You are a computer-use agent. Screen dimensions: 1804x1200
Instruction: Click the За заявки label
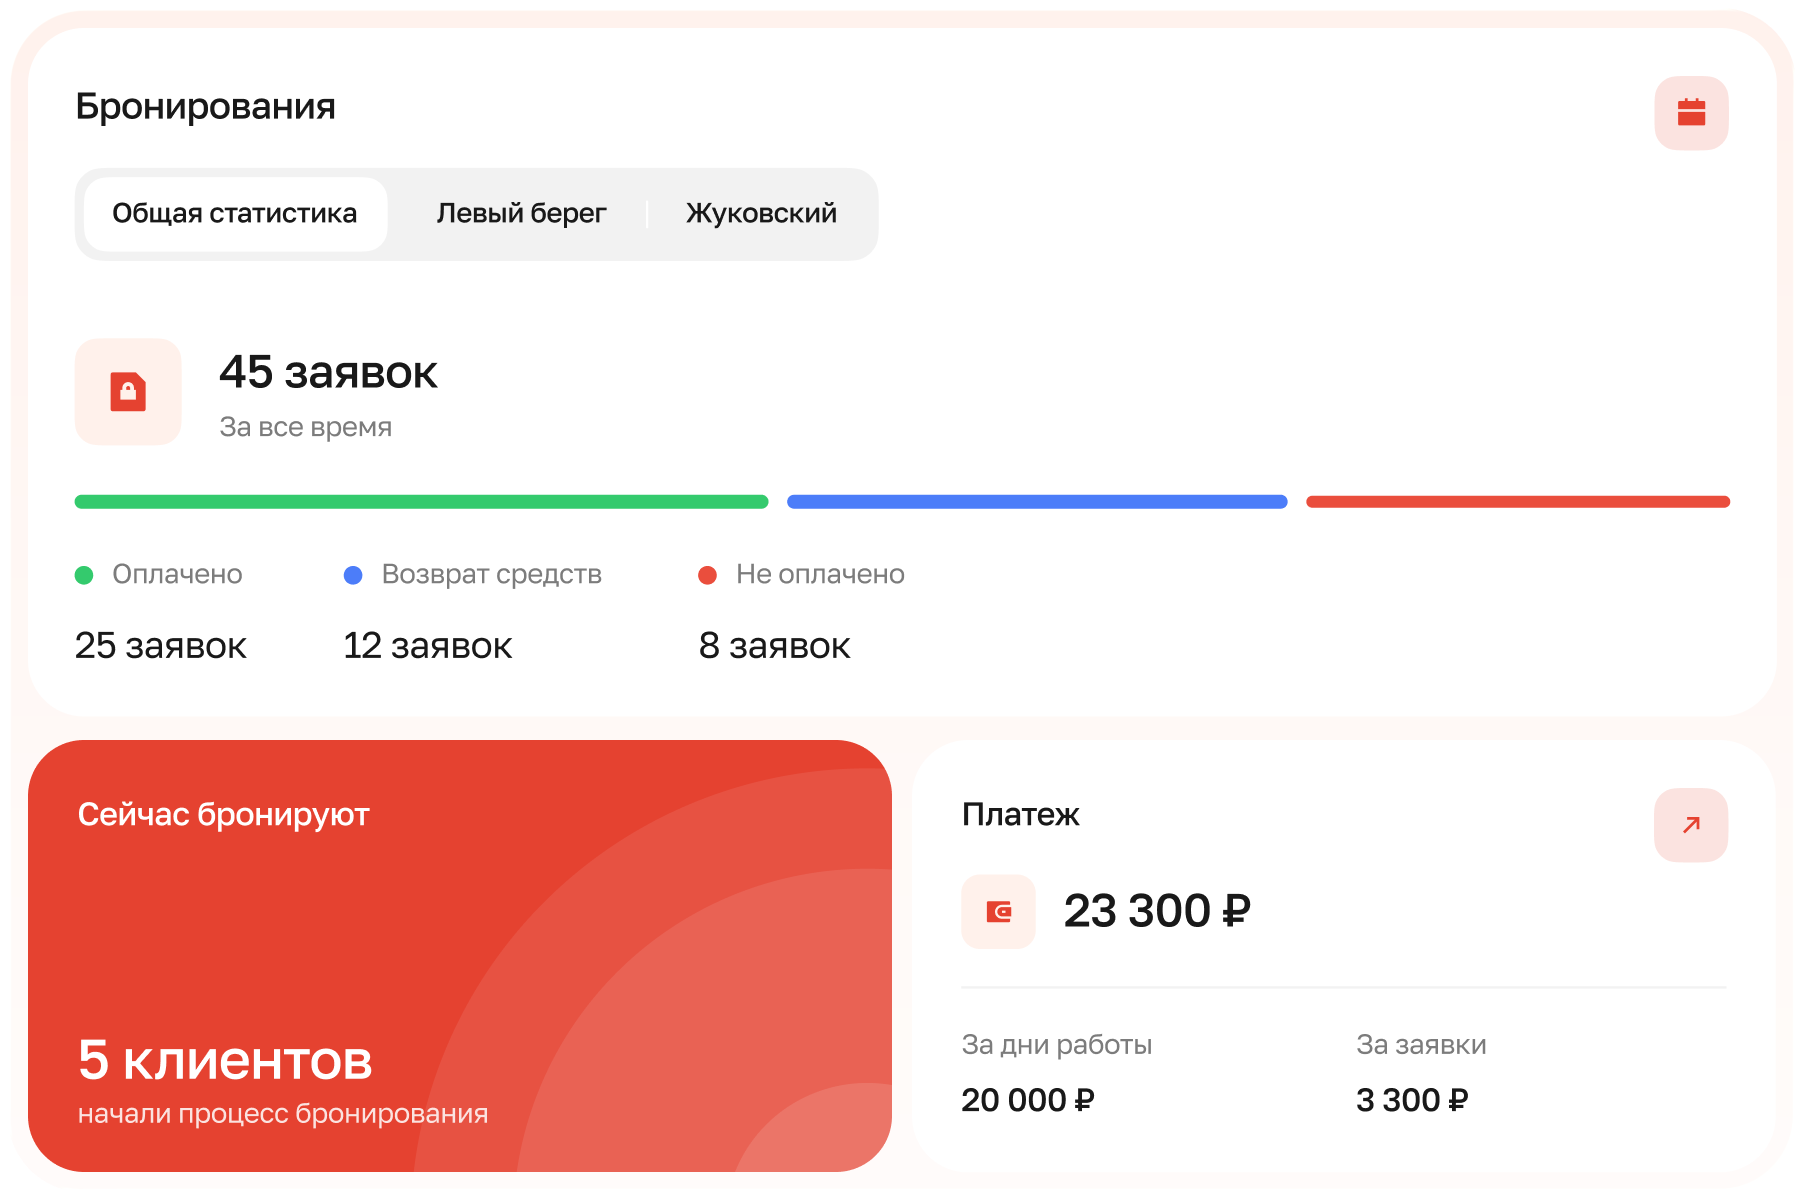(x=1421, y=1045)
